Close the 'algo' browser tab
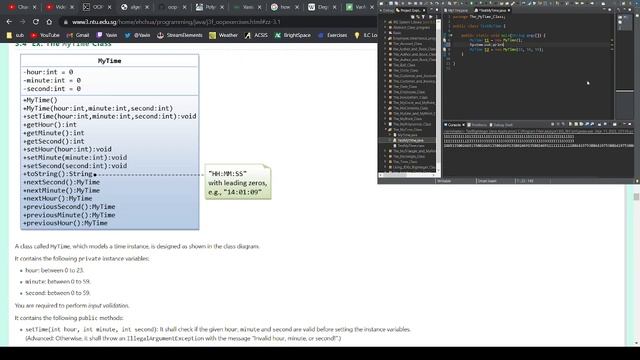The width and height of the screenshot is (640, 360). (147, 7)
